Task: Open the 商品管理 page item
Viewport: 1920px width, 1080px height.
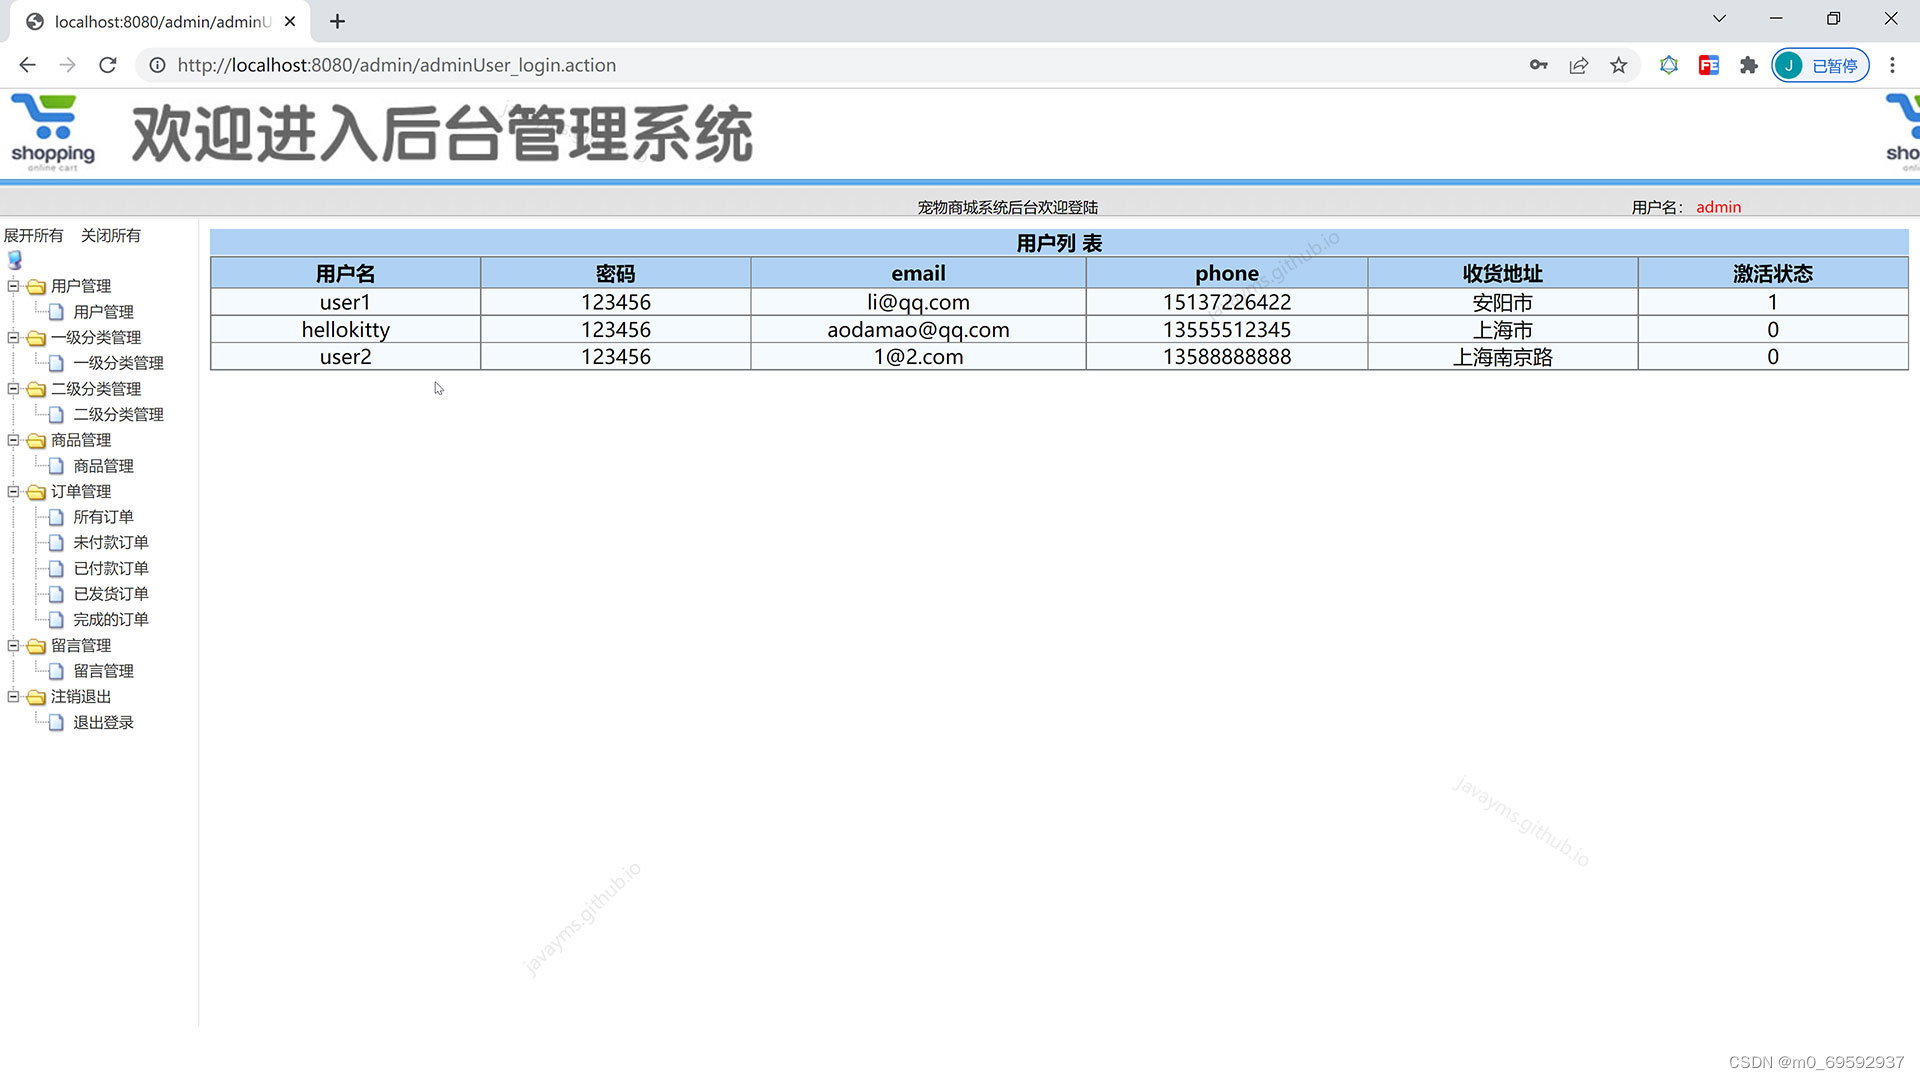Action: point(103,466)
